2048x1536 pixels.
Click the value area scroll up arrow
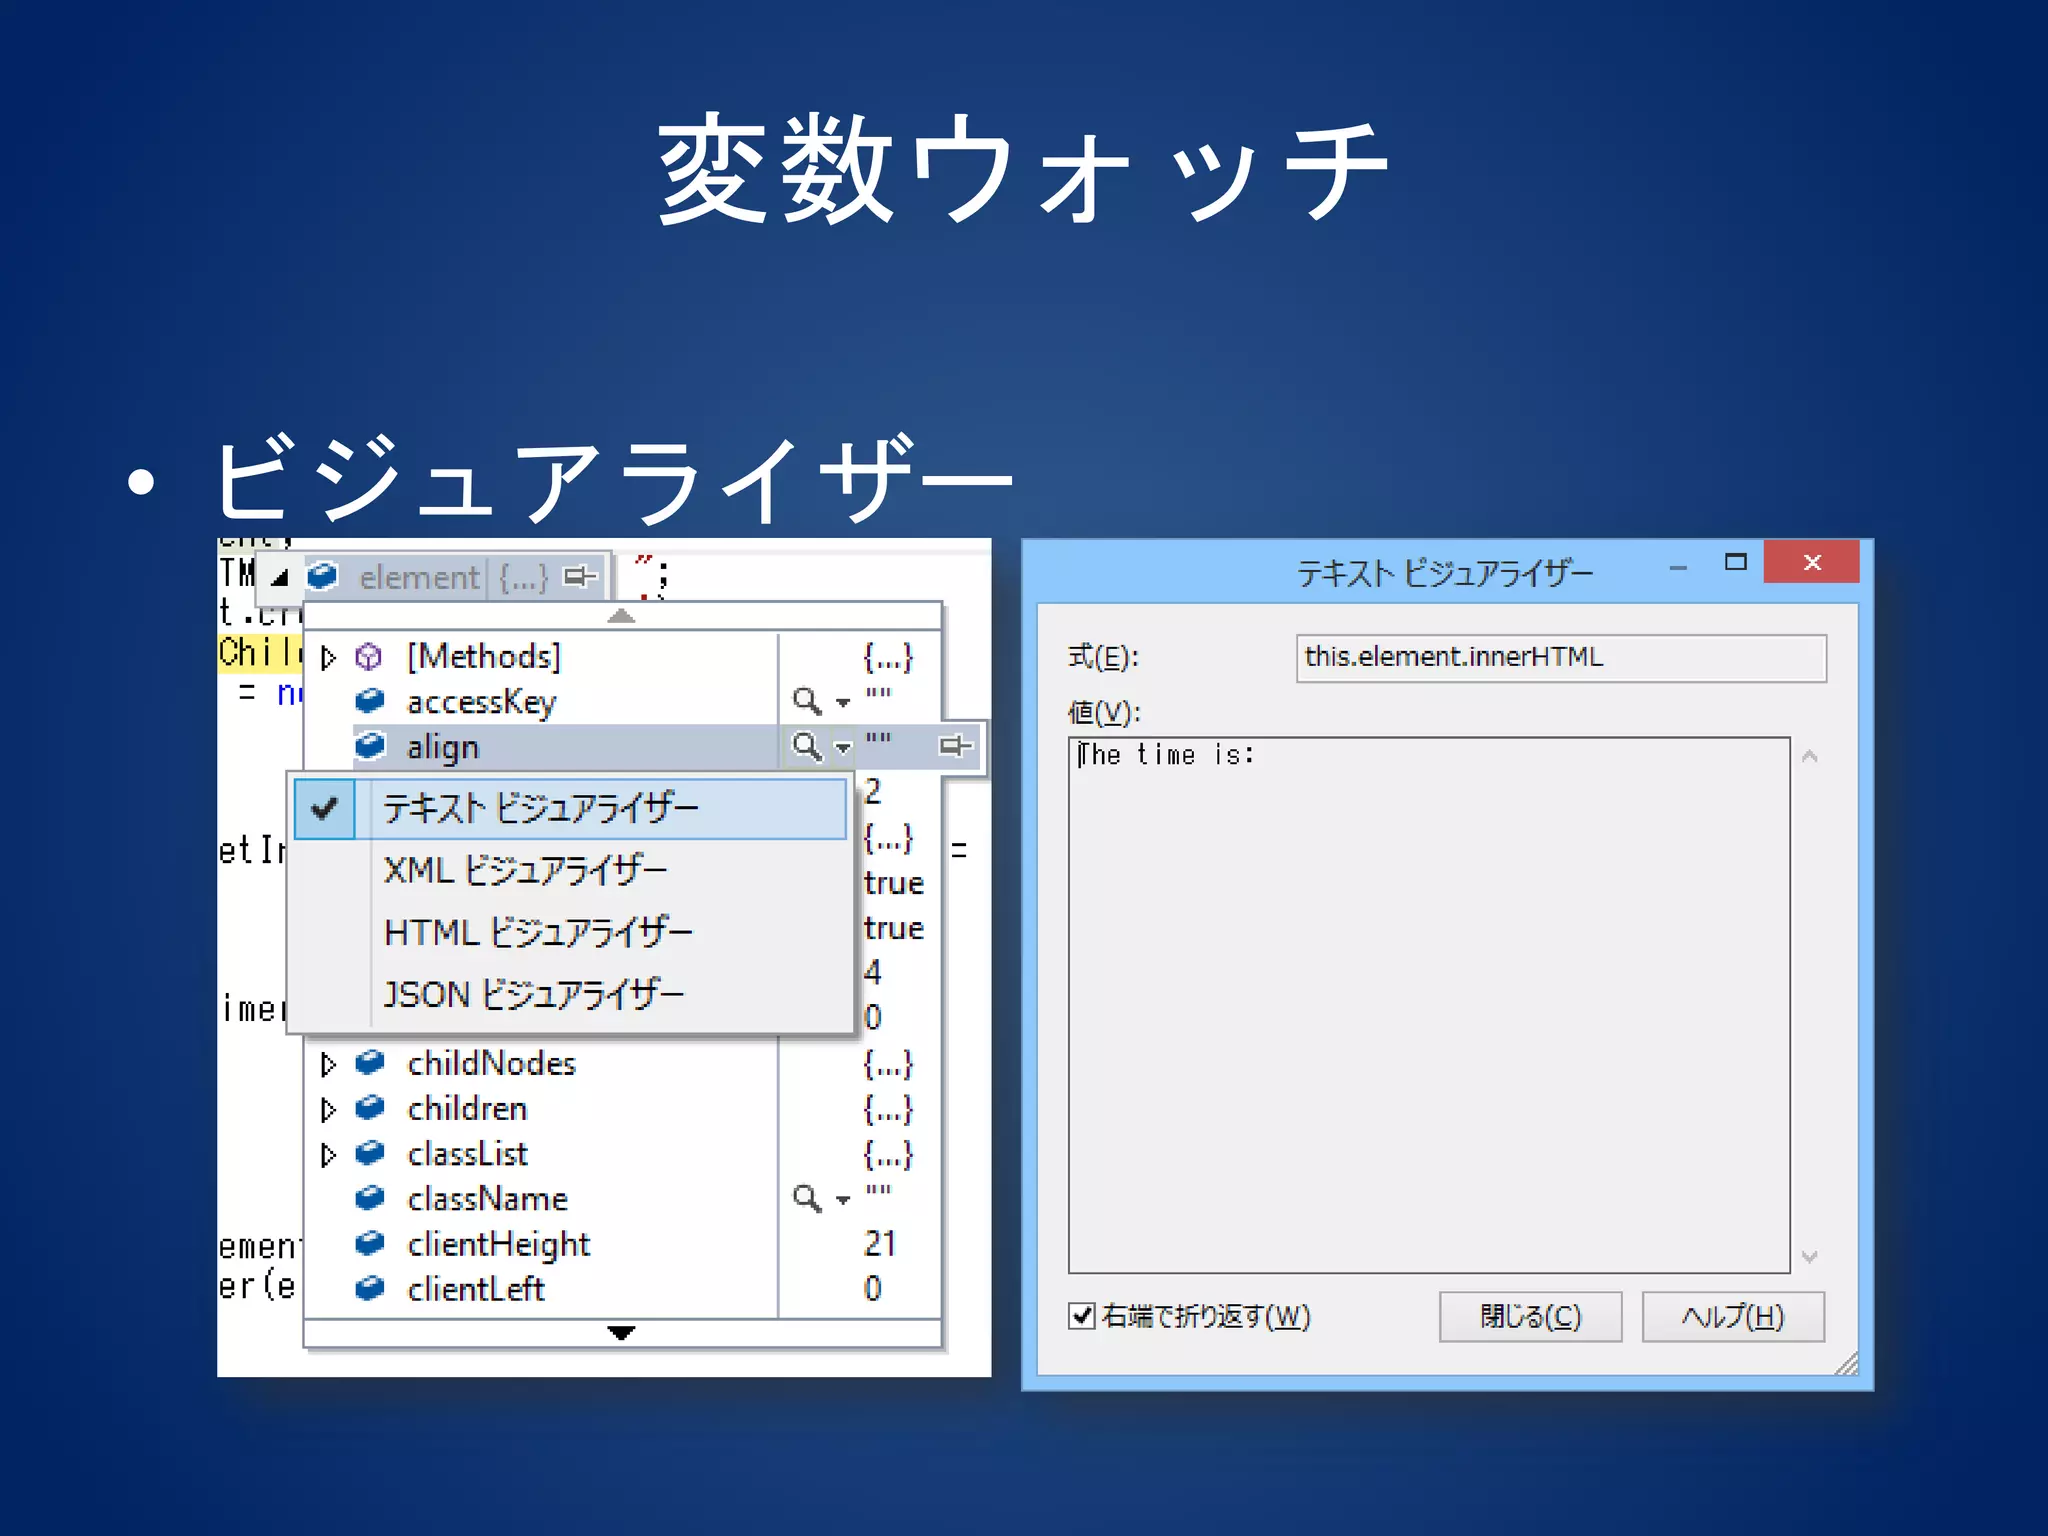[x=1809, y=757]
